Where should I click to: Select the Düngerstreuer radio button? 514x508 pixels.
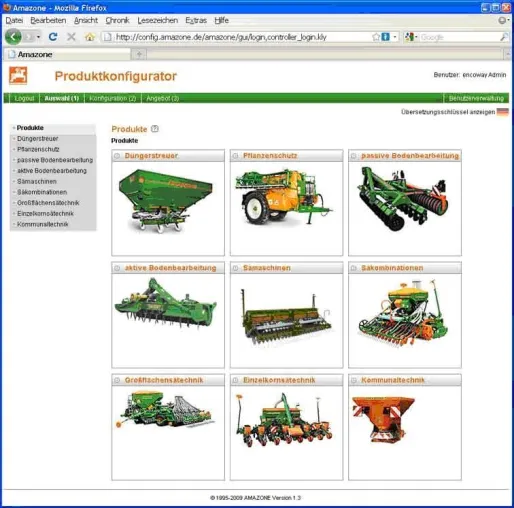tap(117, 156)
